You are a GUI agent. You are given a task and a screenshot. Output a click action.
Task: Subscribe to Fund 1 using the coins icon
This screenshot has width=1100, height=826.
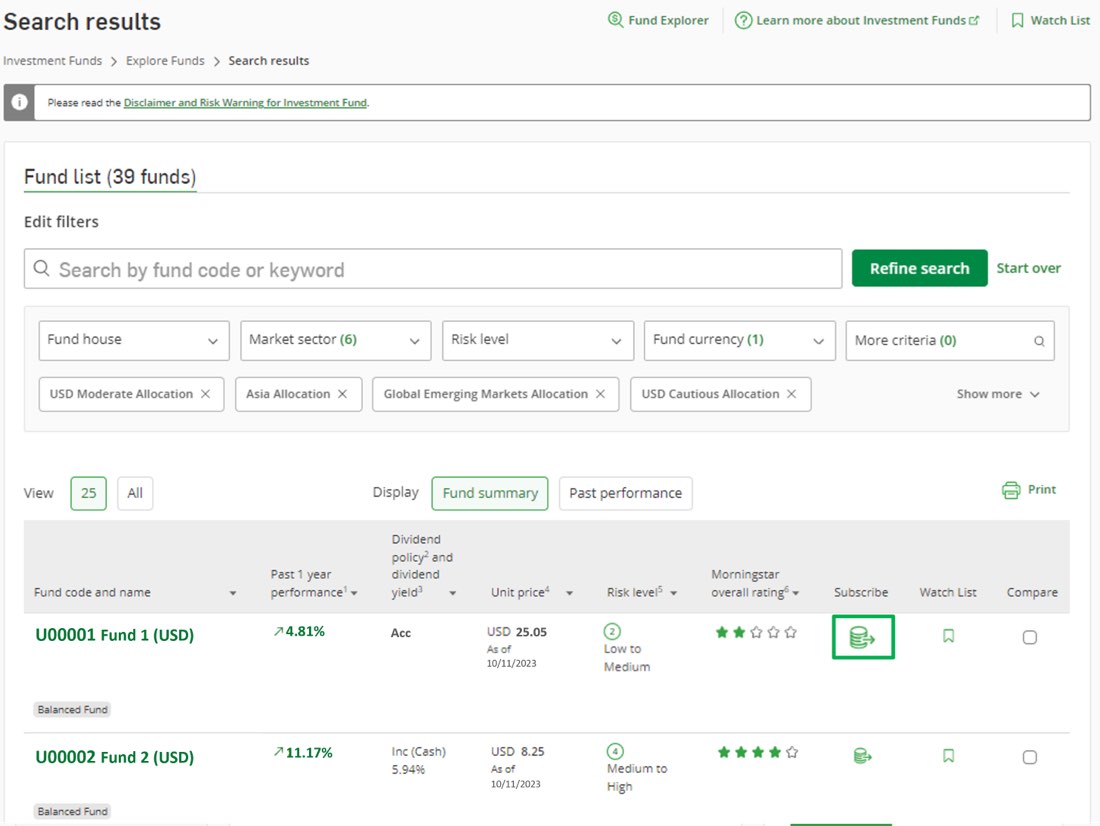click(862, 636)
